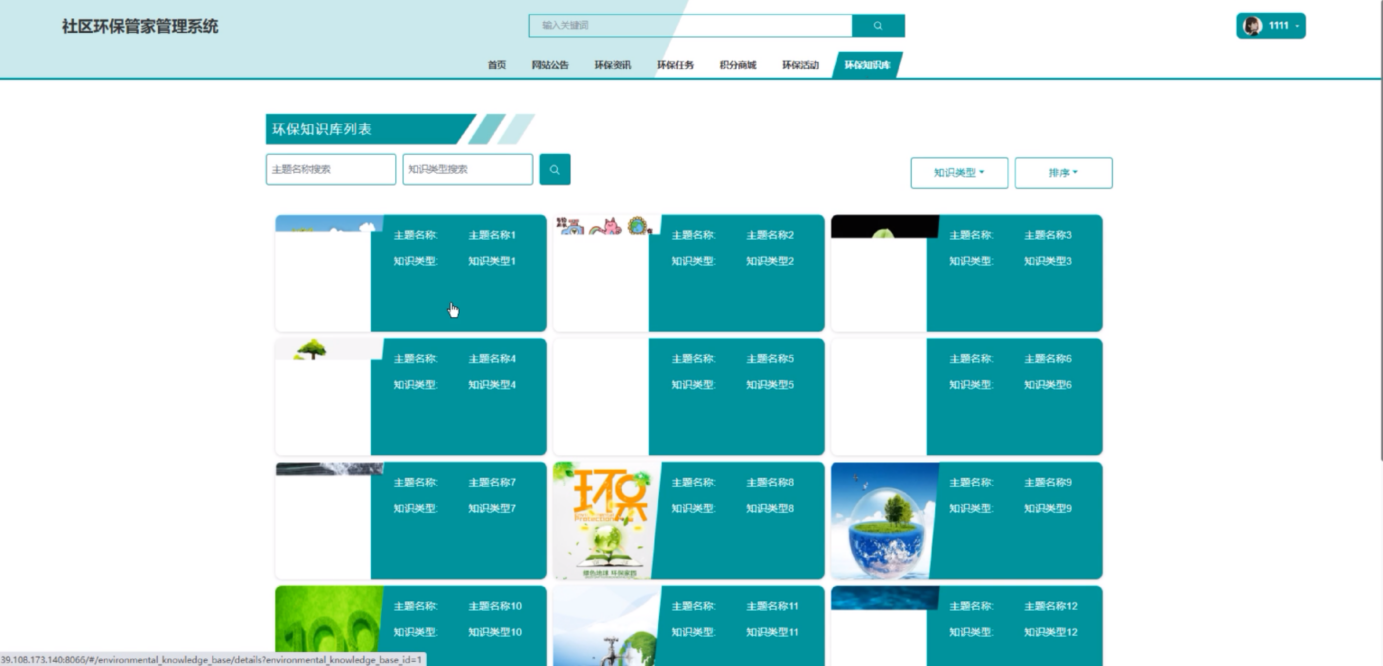This screenshot has height=666, width=1383.
Task: Click the text 主题名称9
Action: tap(1048, 483)
